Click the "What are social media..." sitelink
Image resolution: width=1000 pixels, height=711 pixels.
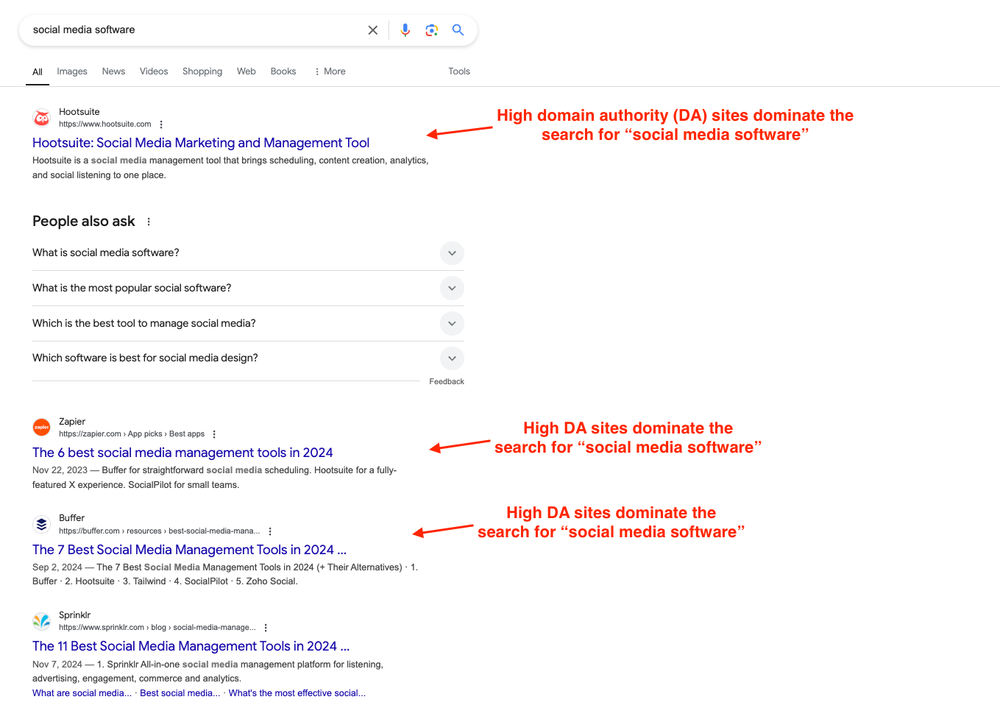point(82,693)
